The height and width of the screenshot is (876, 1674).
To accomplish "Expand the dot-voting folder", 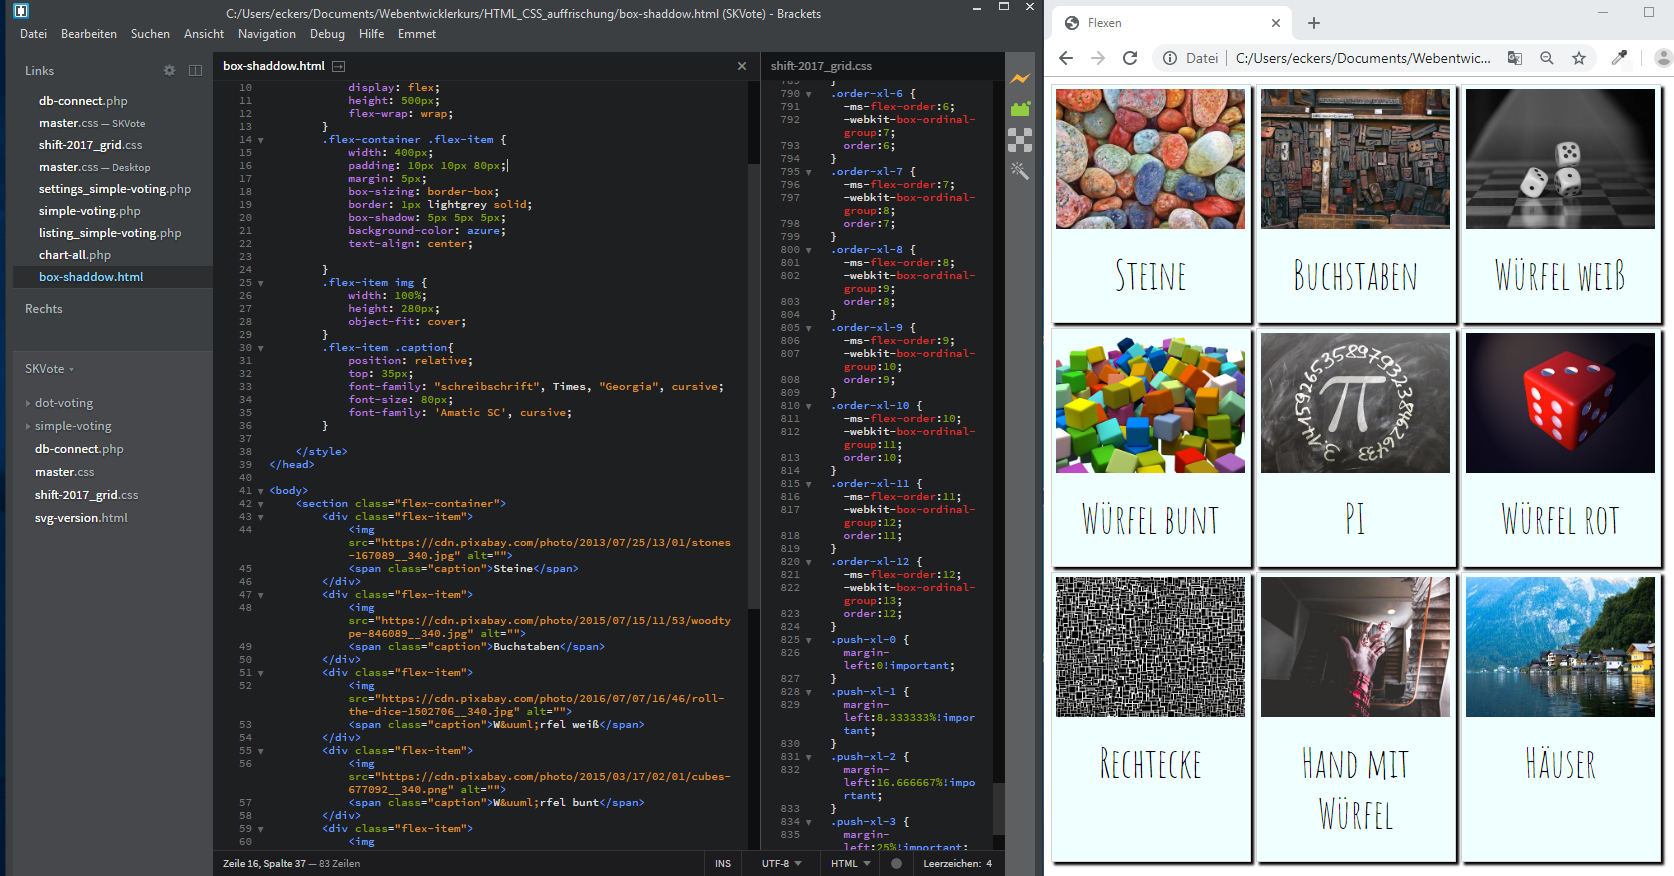I will [28, 404].
